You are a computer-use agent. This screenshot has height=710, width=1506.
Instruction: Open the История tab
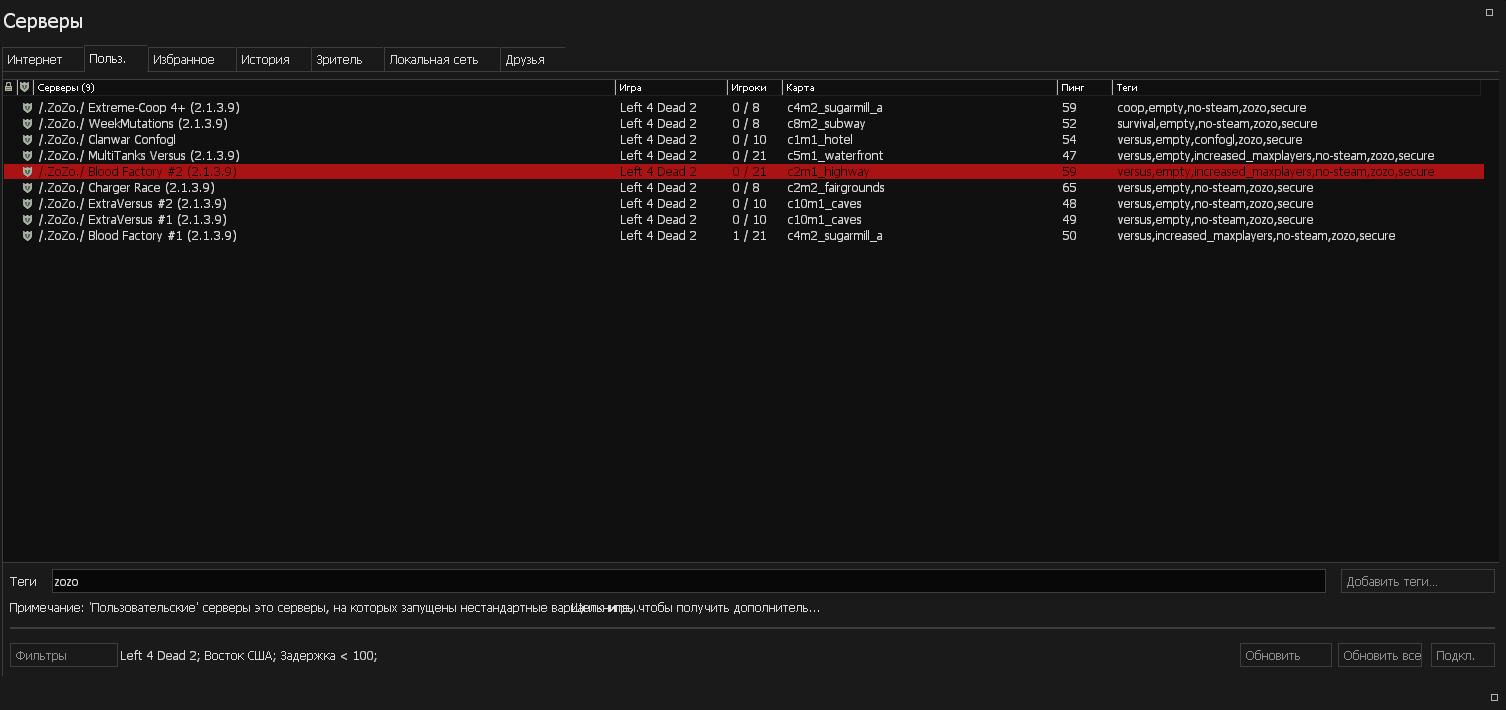pos(273,59)
